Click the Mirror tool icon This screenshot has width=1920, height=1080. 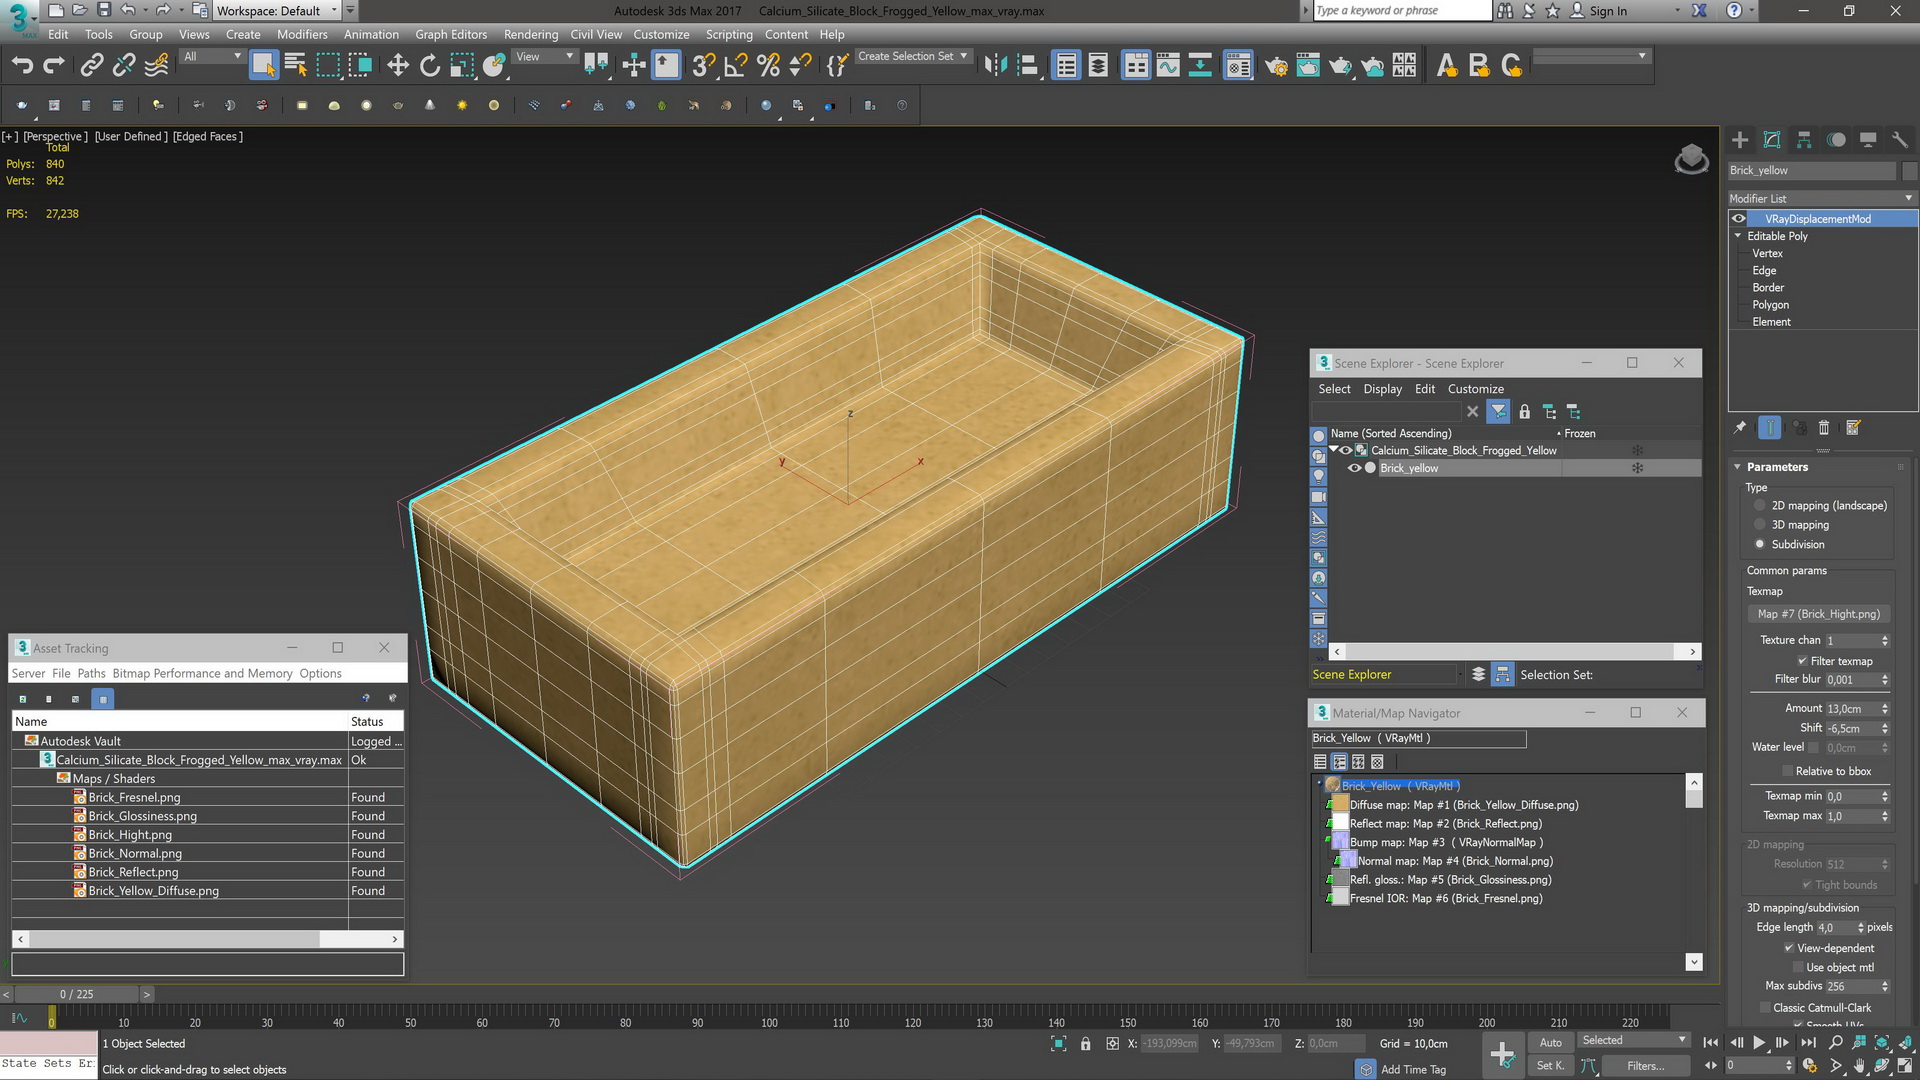click(995, 65)
